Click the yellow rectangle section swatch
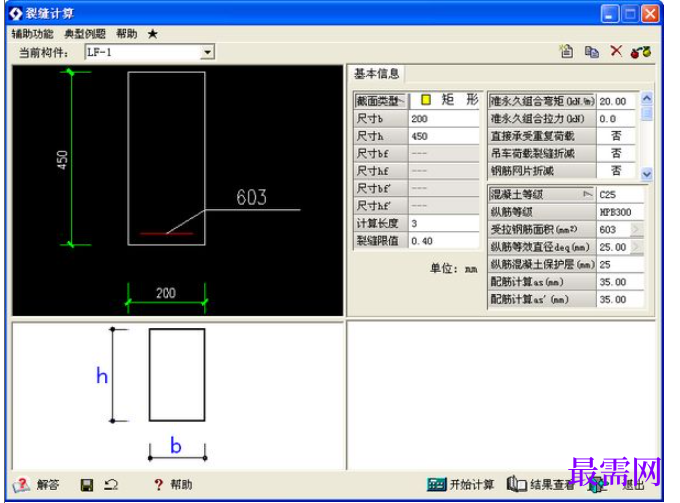680x503 pixels. click(426, 100)
